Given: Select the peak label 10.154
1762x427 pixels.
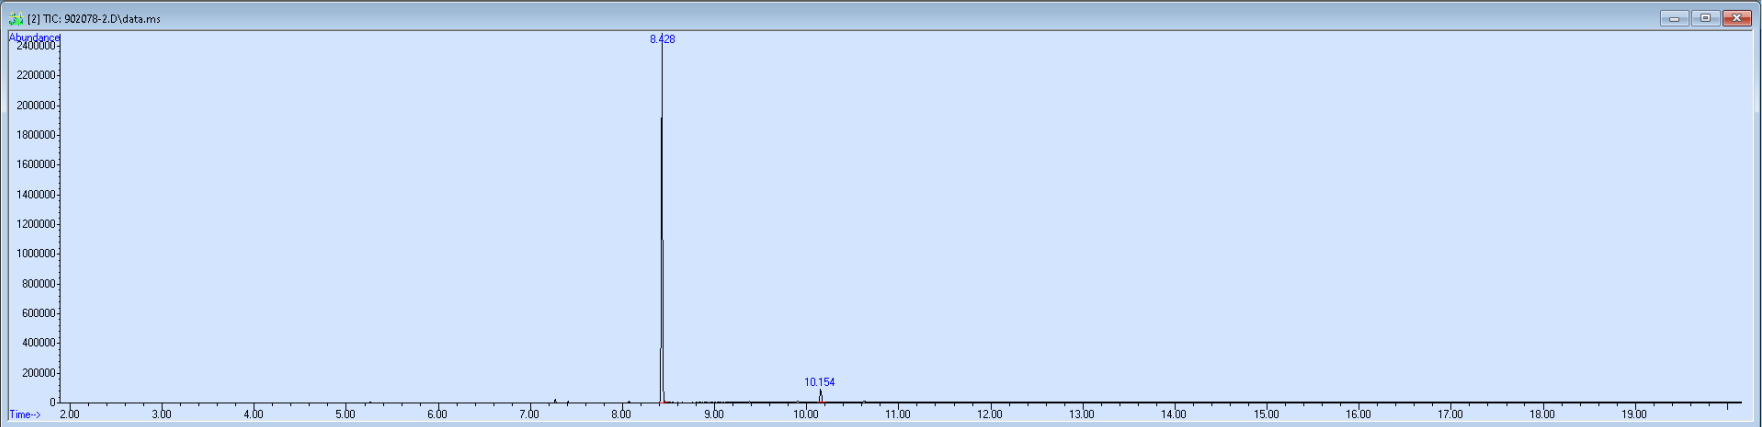Looking at the screenshot, I should [x=819, y=382].
